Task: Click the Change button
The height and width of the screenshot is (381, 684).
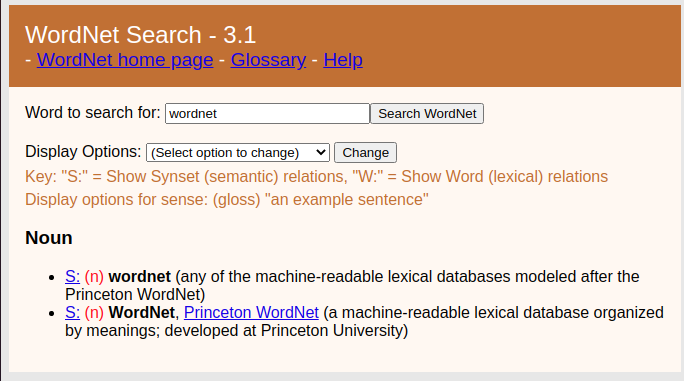Action: coord(365,152)
